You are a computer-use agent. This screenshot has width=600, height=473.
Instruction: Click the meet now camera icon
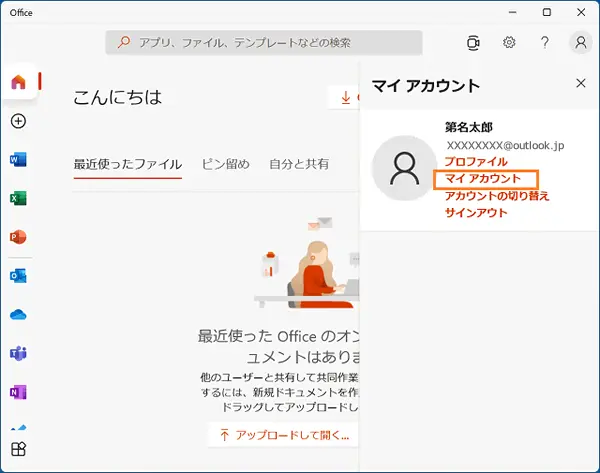click(473, 42)
